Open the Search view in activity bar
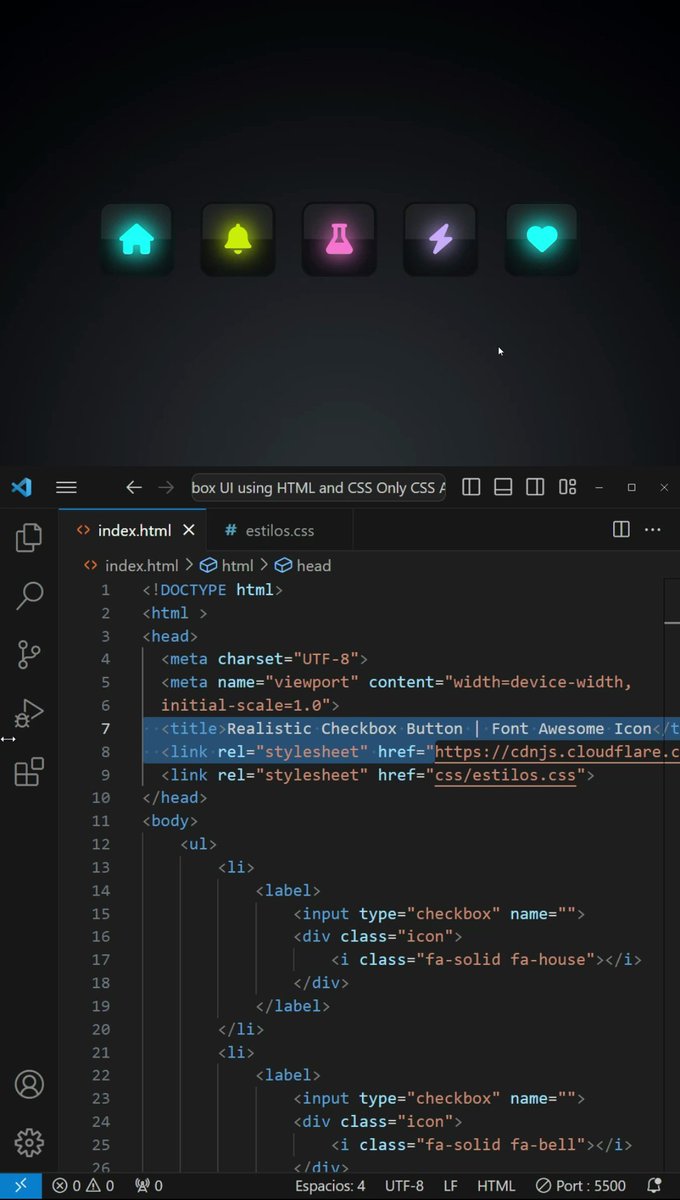Screen dimensions: 680x1200 pyautogui.click(x=29, y=596)
